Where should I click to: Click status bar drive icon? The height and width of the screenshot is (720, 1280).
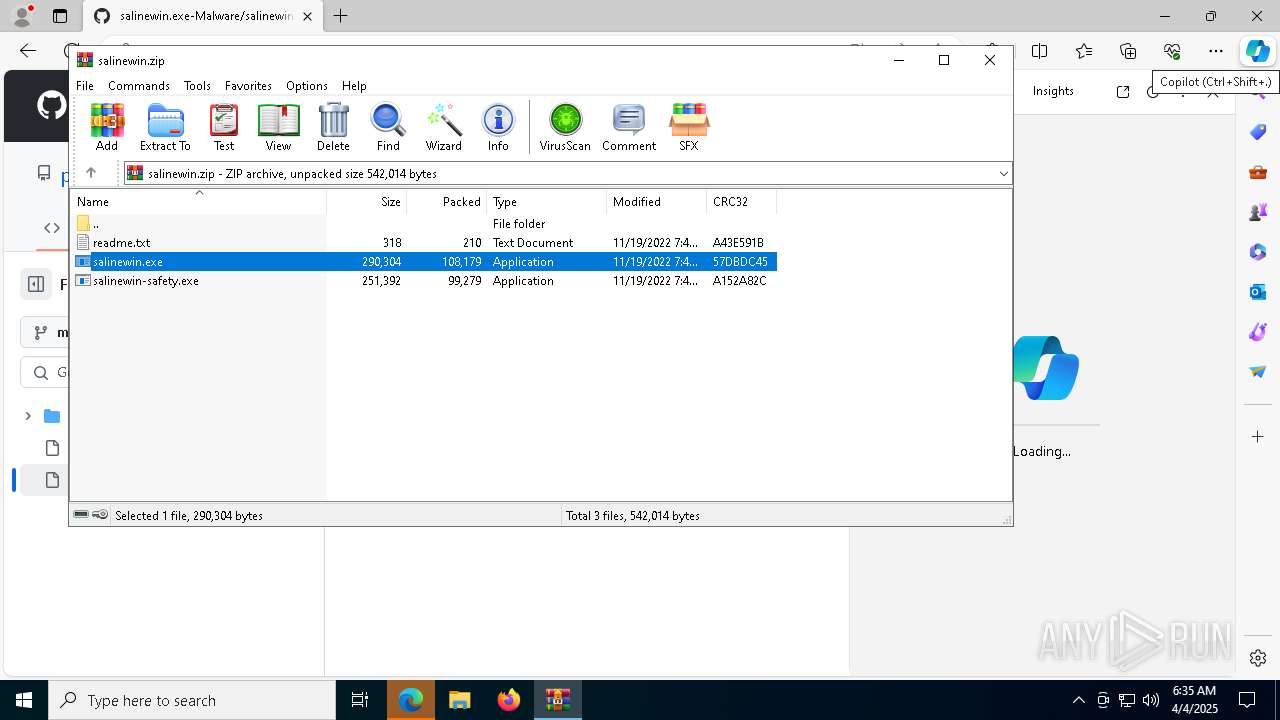81,515
